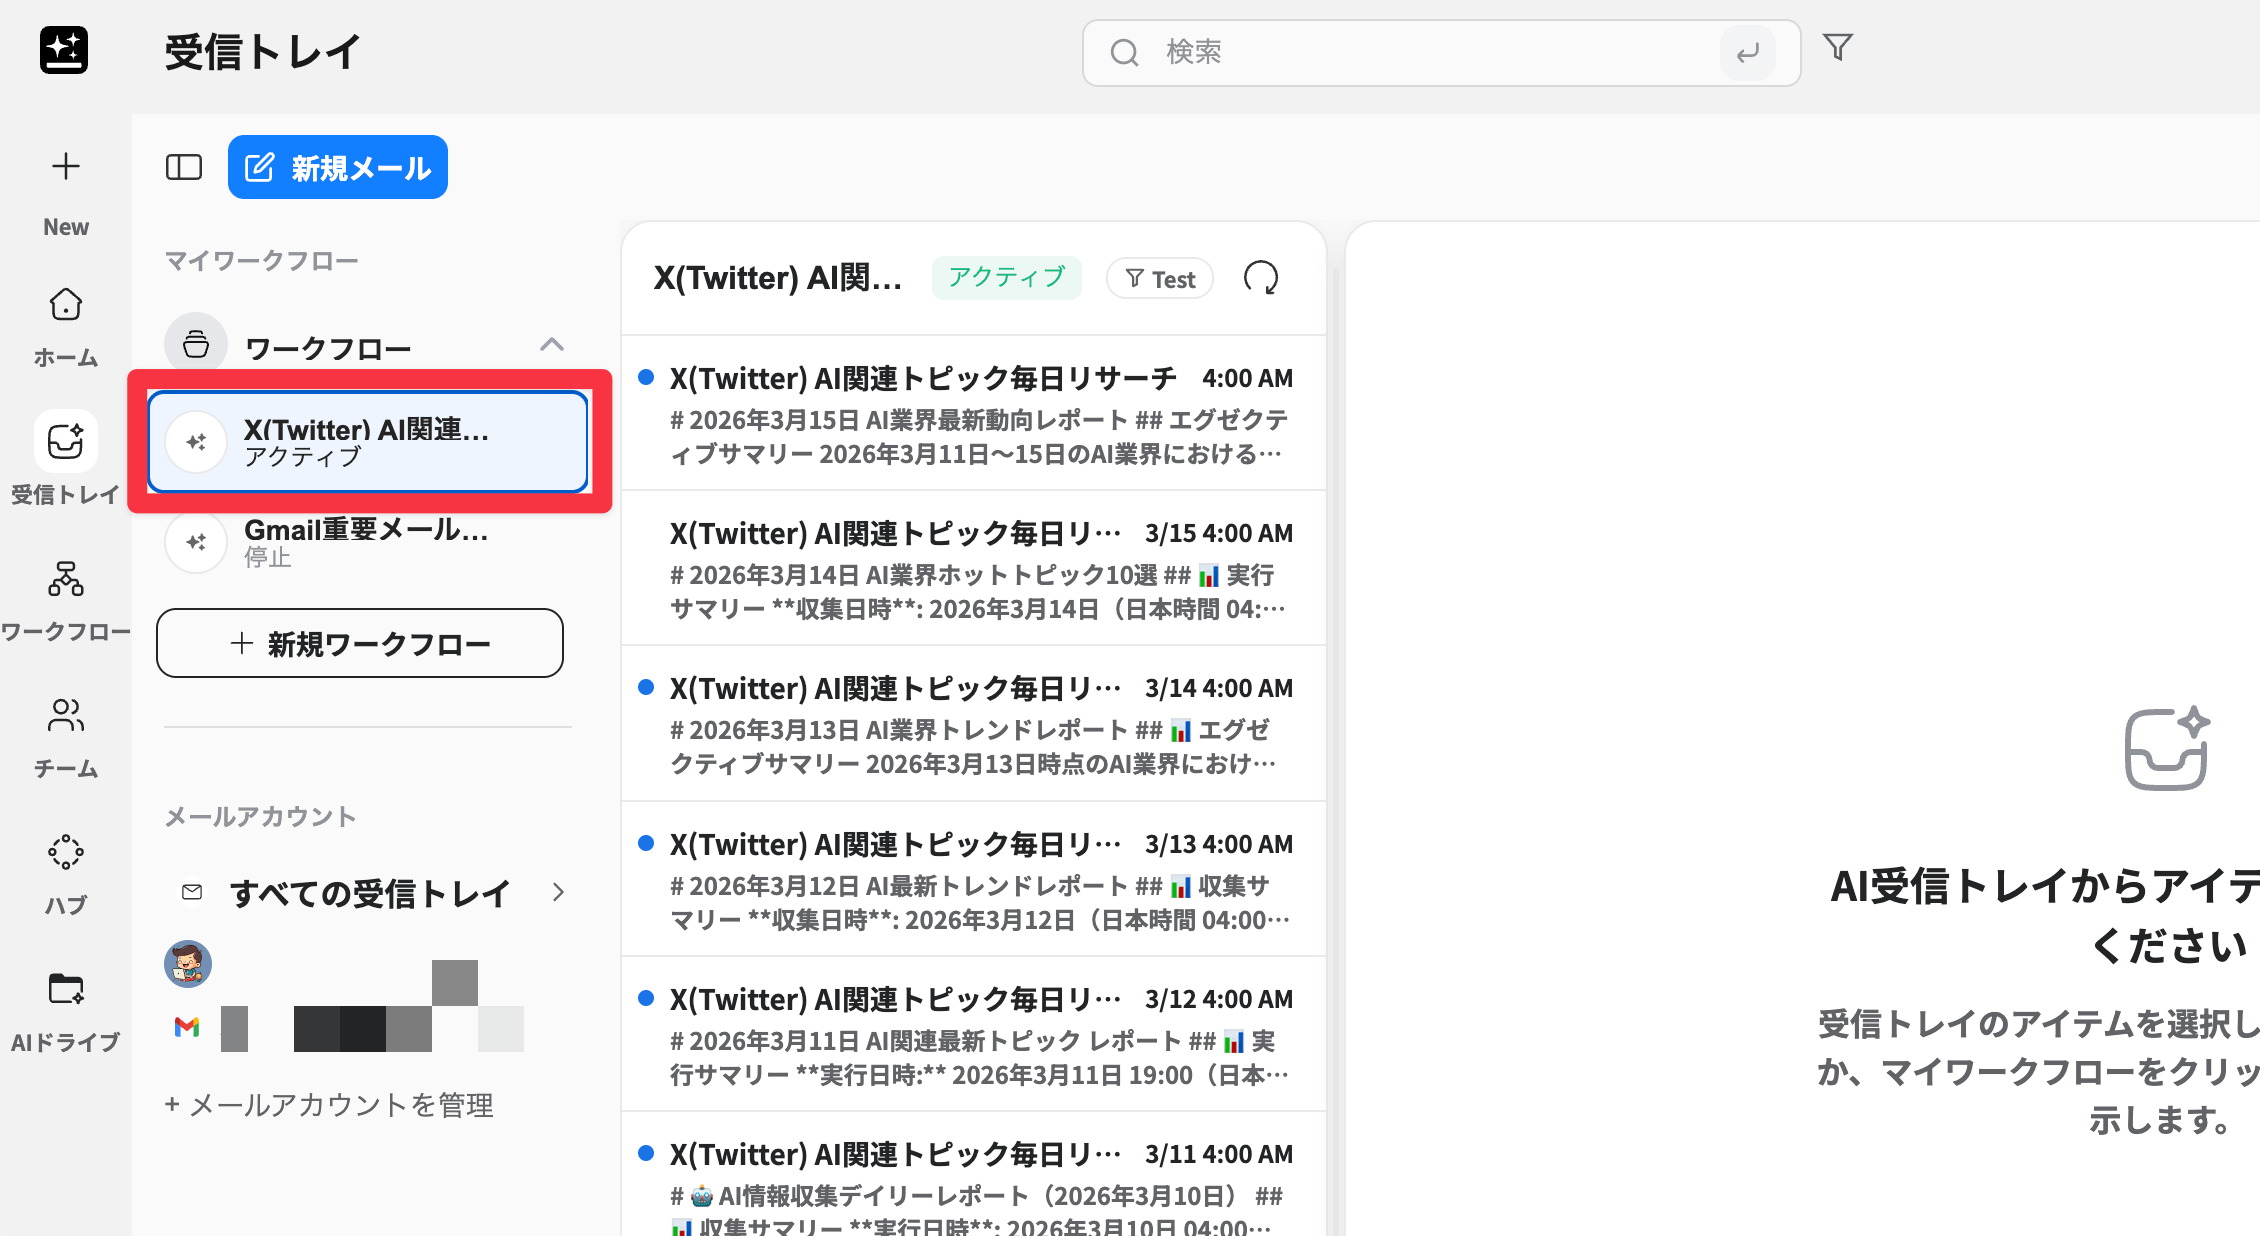Viewport: 2260px width, 1236px height.
Task: Open the ホーム home icon
Action: pyautogui.click(x=66, y=305)
